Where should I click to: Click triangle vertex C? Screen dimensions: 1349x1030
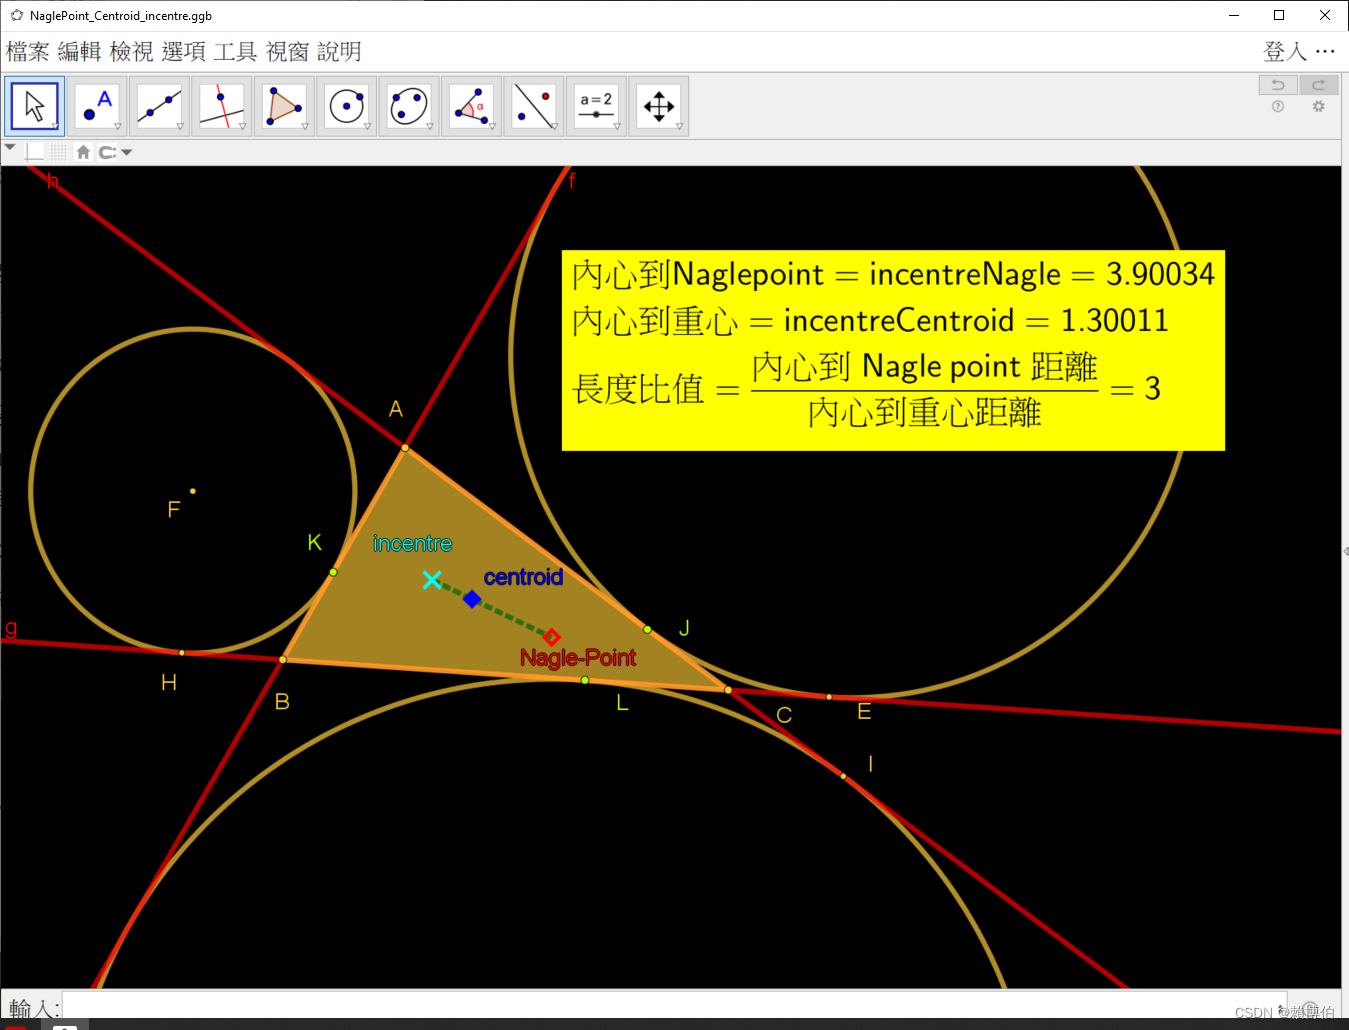tap(728, 690)
